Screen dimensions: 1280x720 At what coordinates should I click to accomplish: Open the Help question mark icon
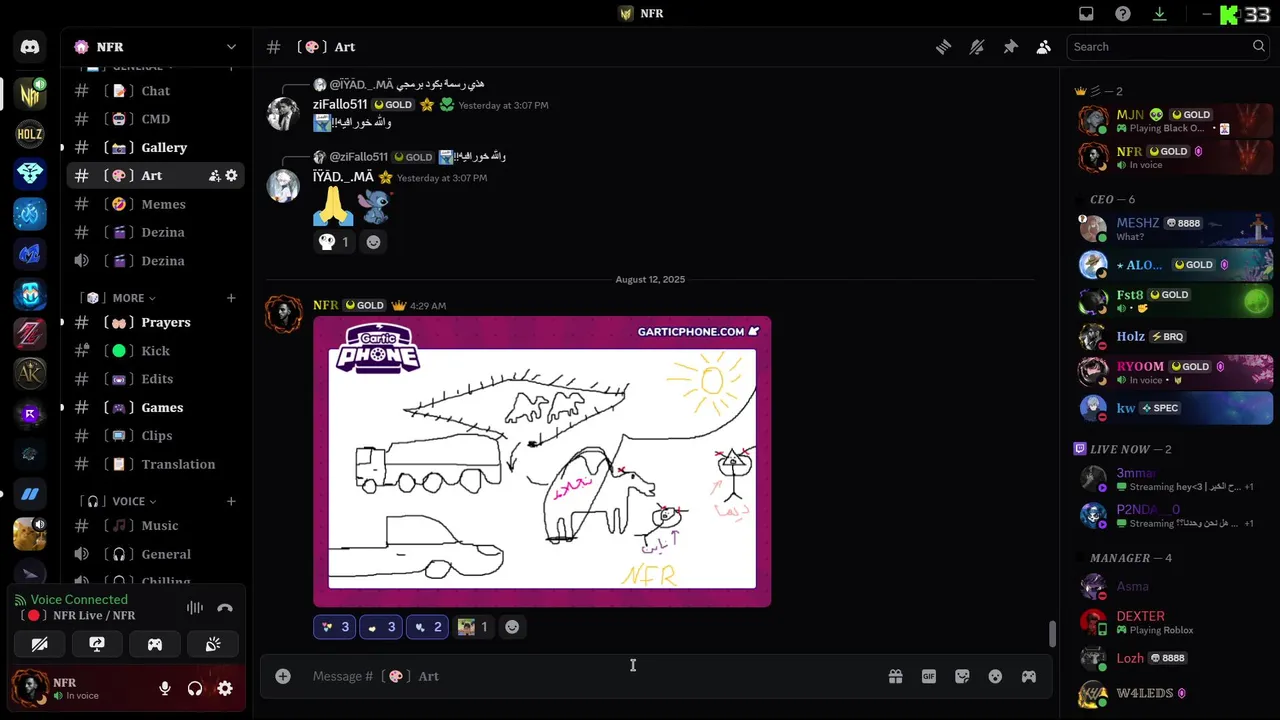[1123, 14]
